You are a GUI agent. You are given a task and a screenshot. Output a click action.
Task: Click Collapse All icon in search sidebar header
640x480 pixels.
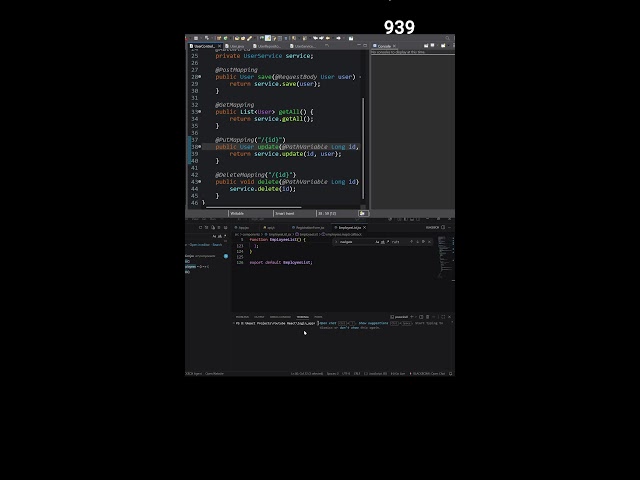(225, 227)
